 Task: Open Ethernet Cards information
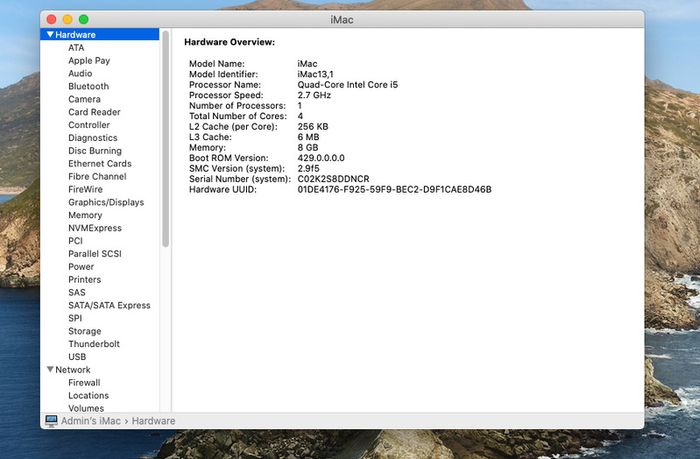(x=100, y=163)
